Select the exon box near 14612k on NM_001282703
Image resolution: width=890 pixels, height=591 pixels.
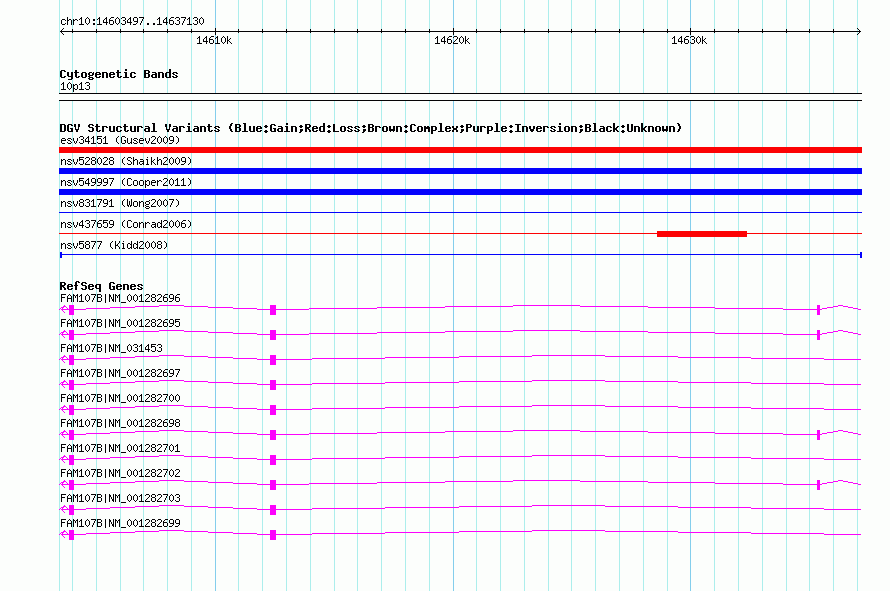[273, 510]
